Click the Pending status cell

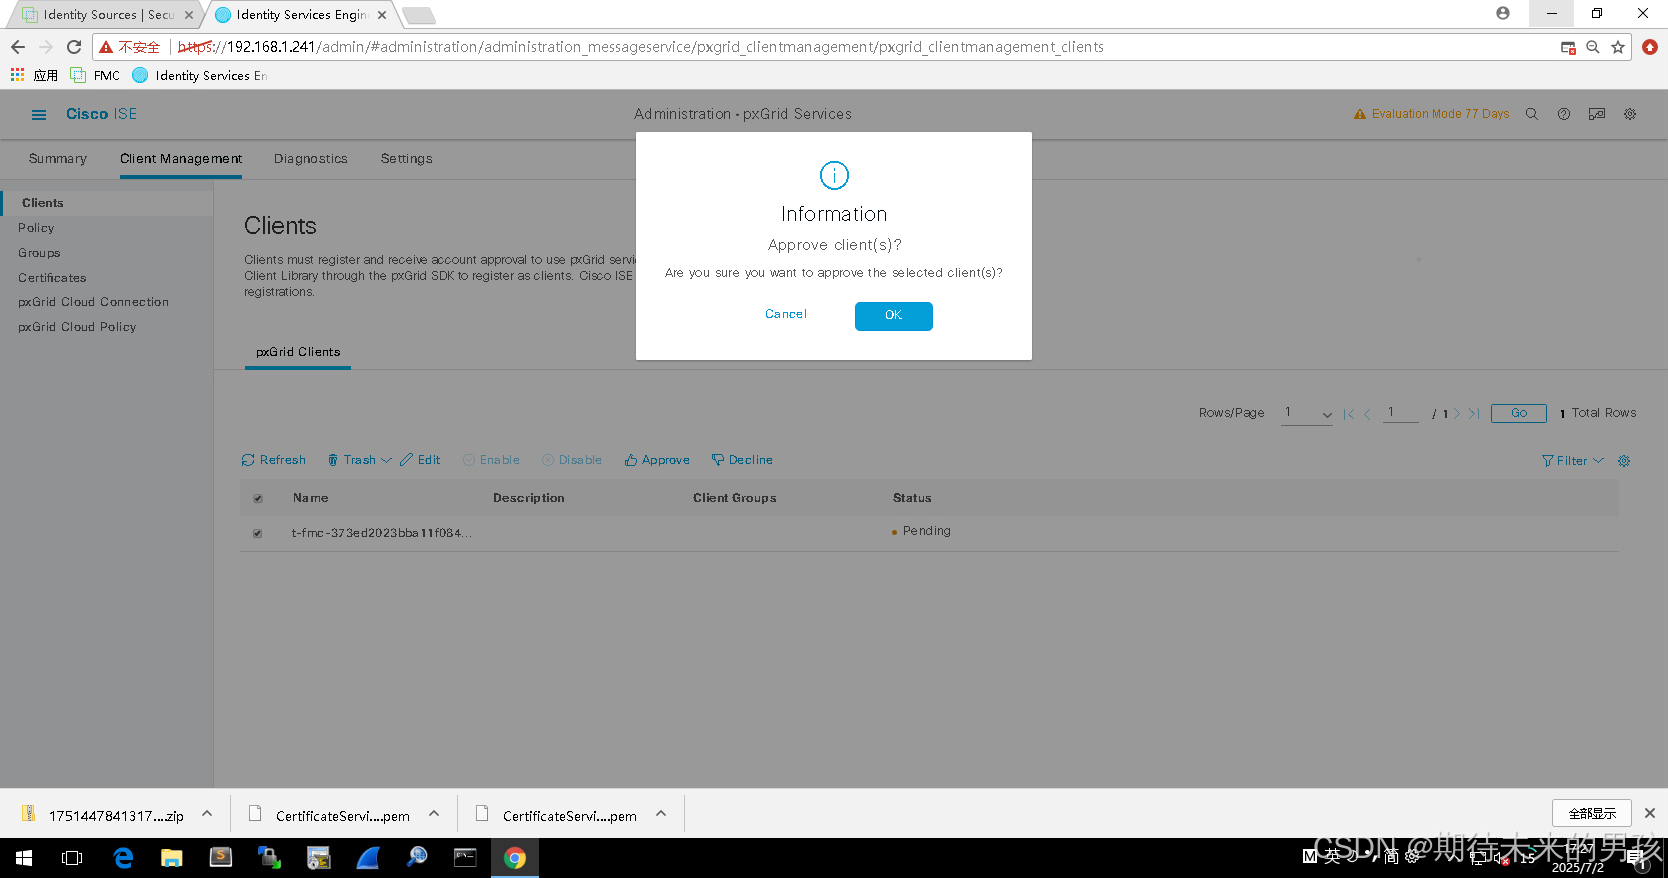(921, 531)
